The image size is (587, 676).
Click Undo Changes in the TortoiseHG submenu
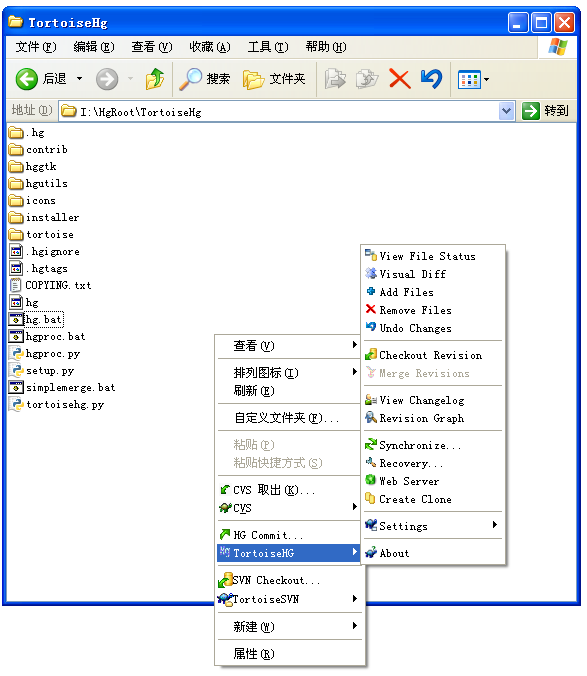click(433, 329)
